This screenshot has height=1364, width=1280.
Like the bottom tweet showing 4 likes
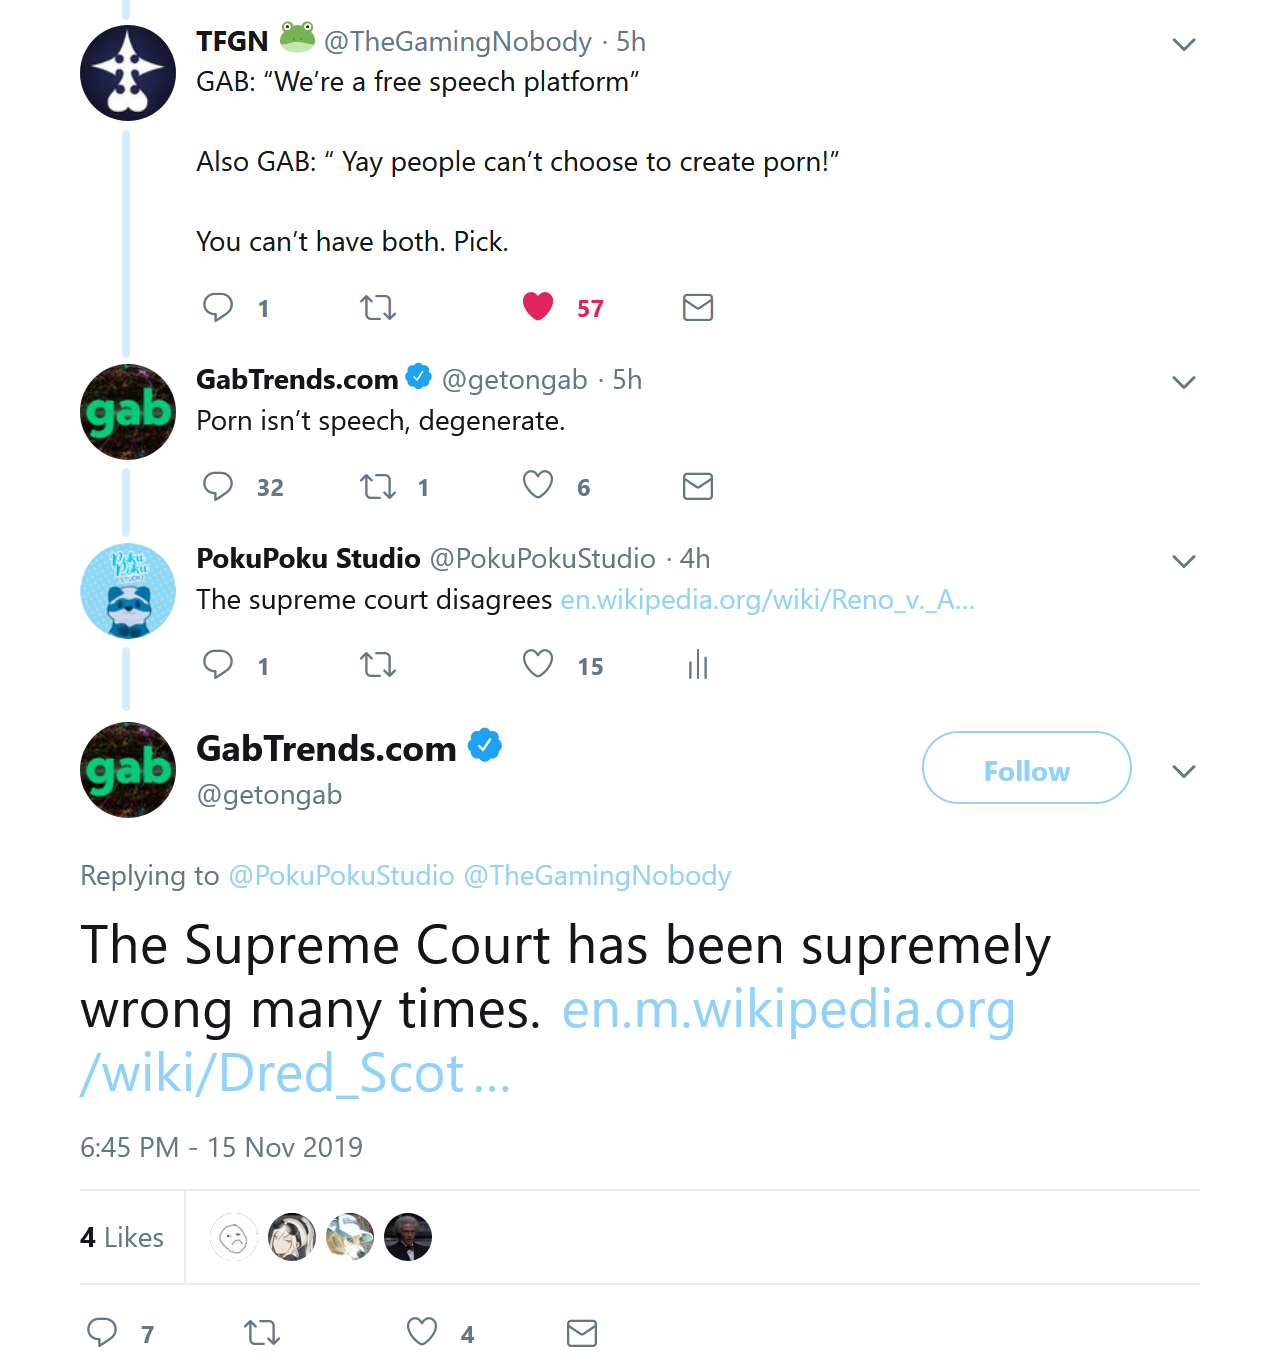point(421,1333)
